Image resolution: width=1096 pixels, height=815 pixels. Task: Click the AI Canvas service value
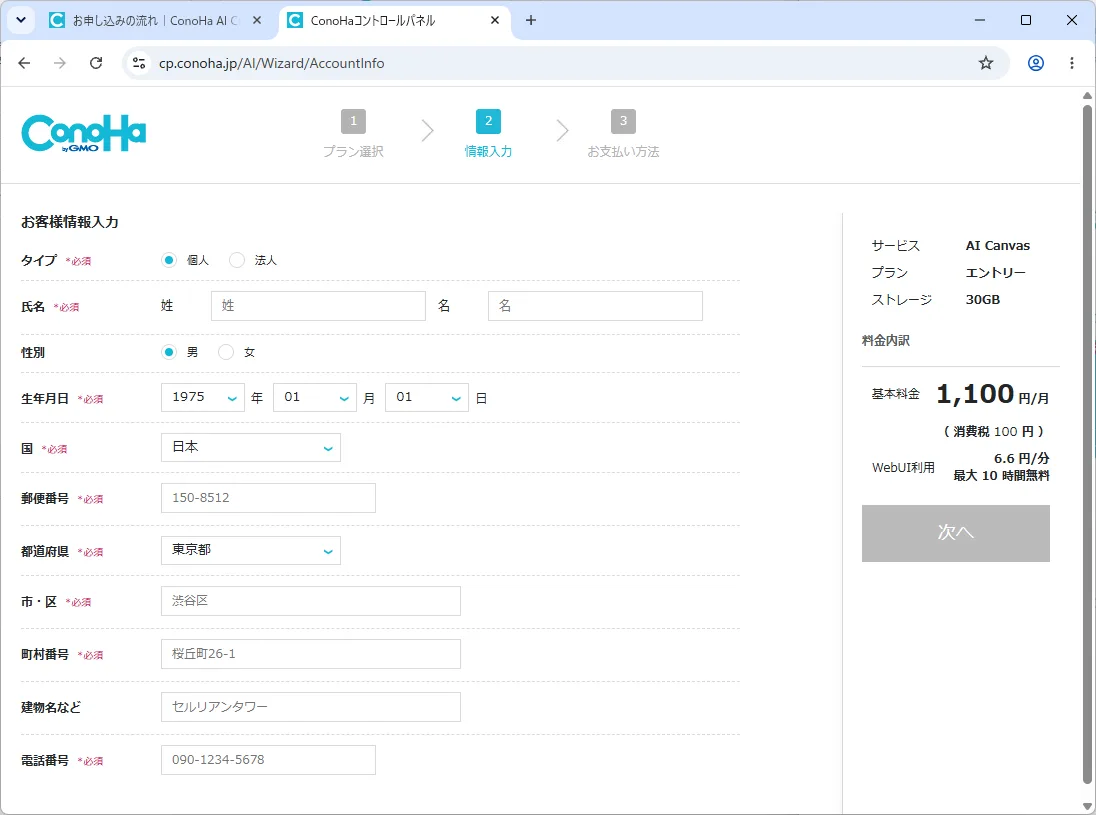point(997,245)
